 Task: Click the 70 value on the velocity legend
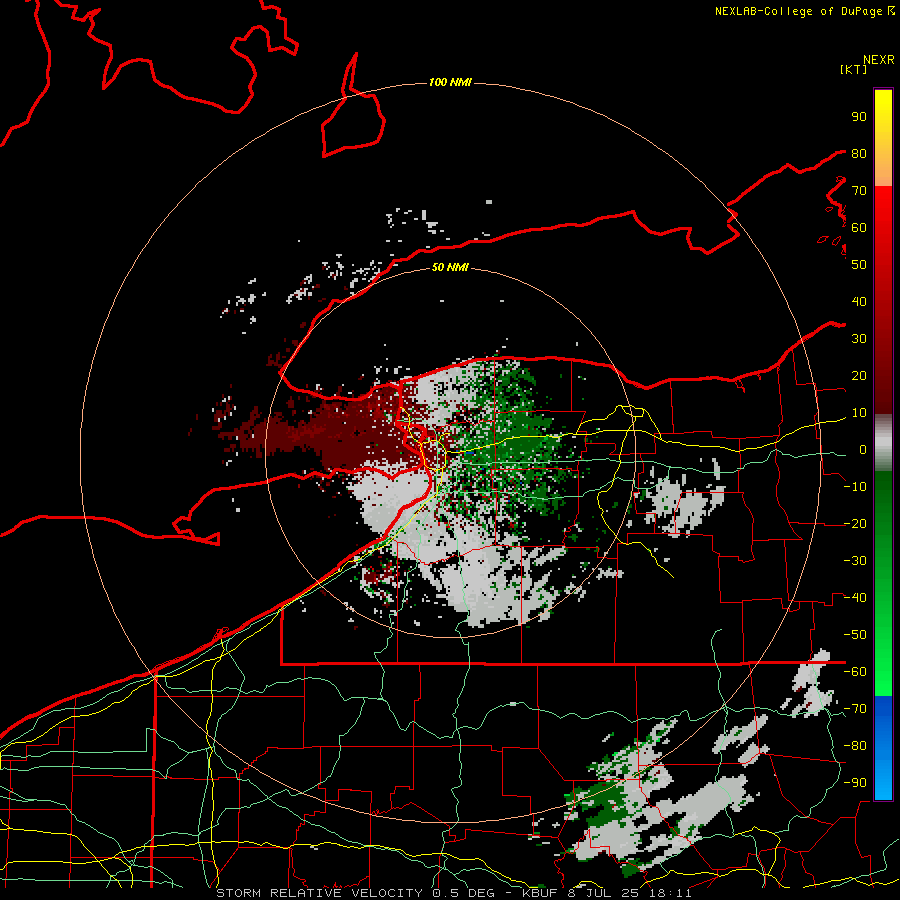[x=859, y=191]
